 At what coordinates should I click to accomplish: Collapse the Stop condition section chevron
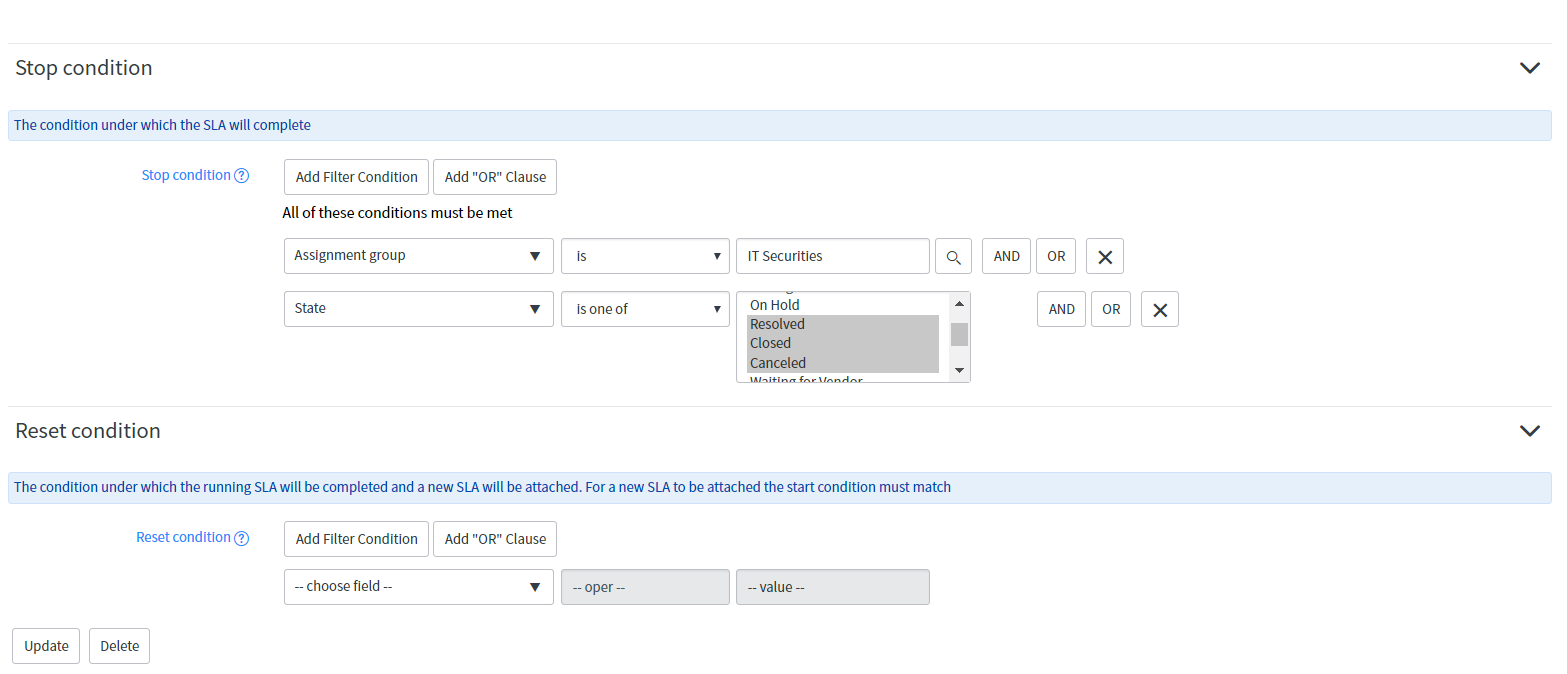tap(1529, 68)
